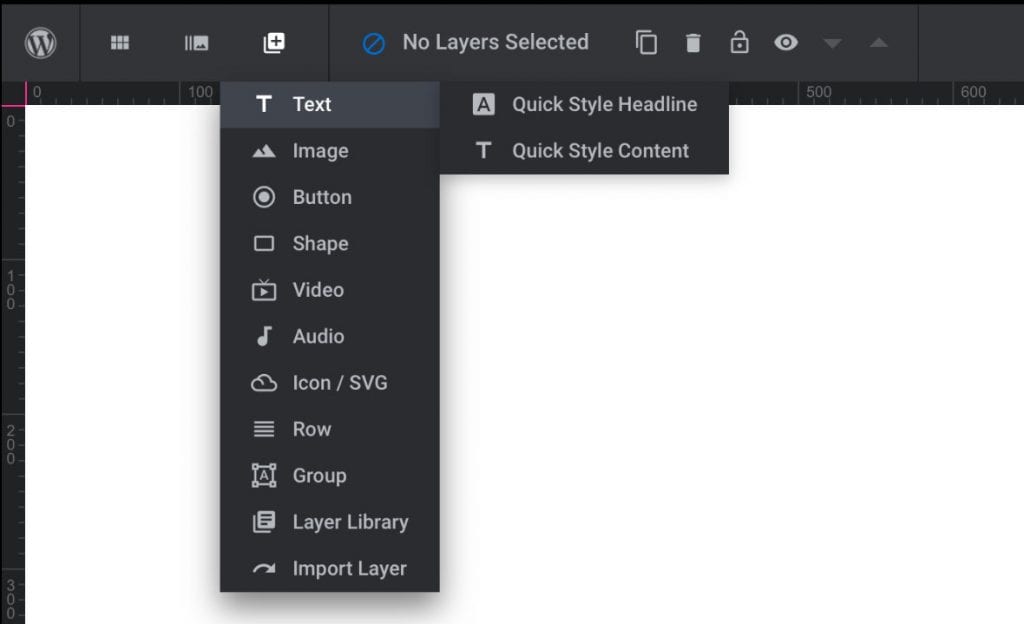This screenshot has height=624, width=1024.
Task: Toggle layer visibility eye icon
Action: coord(786,43)
